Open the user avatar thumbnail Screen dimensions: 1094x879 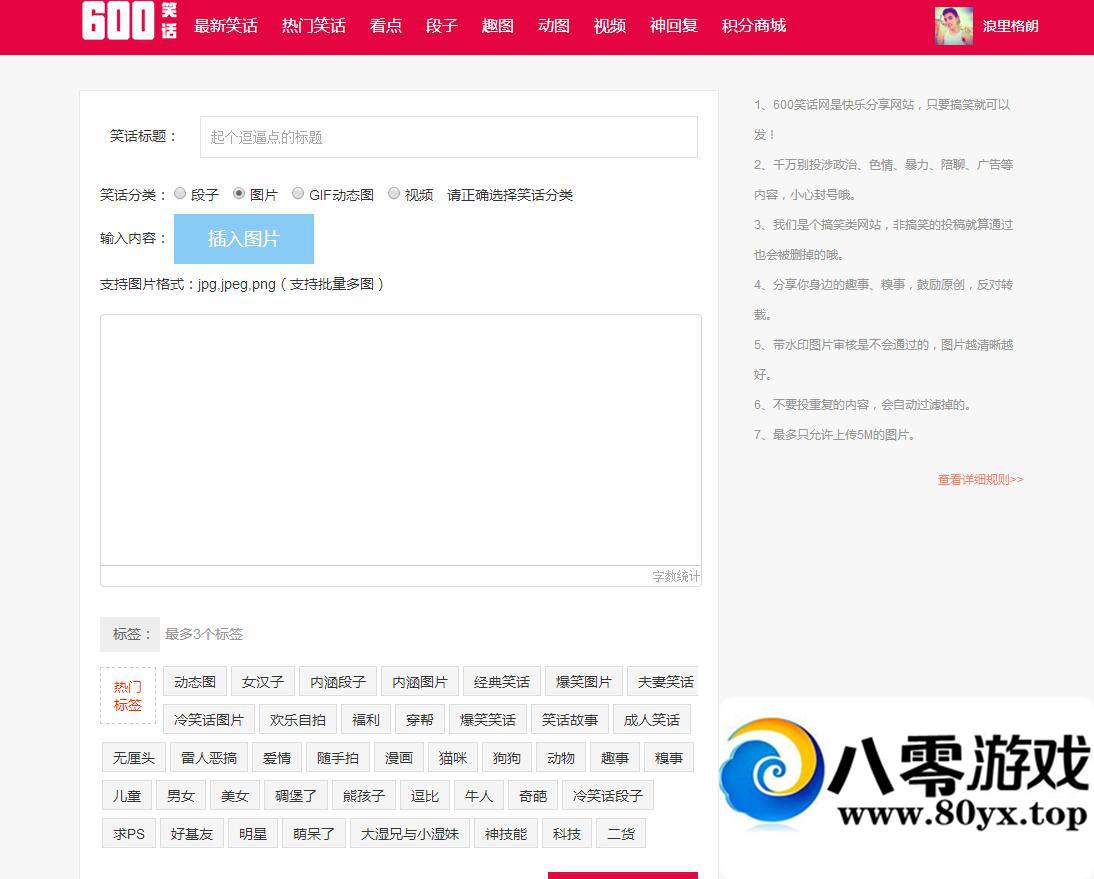tap(953, 26)
